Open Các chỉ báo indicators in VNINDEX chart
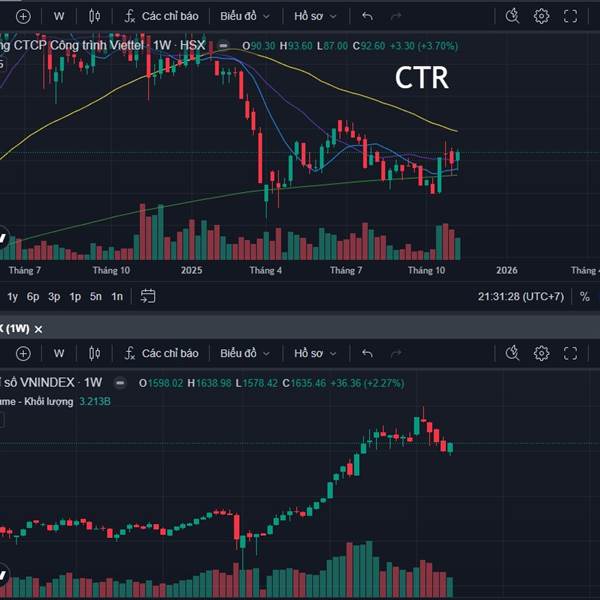This screenshot has height=600, width=600. (x=161, y=354)
